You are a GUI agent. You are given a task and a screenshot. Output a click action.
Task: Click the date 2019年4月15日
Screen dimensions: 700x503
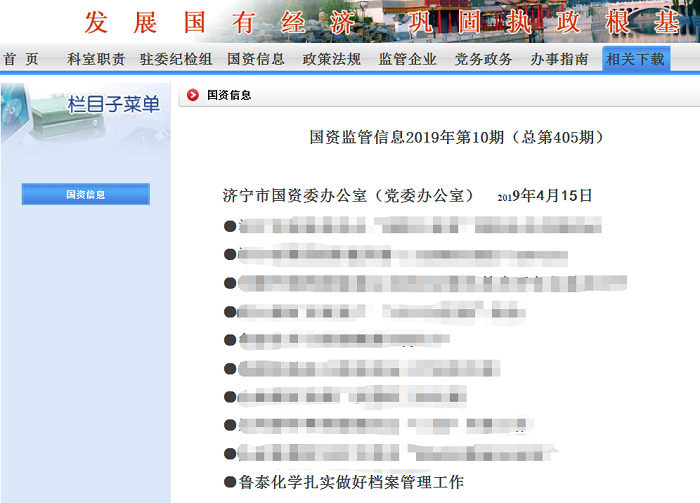coord(545,195)
